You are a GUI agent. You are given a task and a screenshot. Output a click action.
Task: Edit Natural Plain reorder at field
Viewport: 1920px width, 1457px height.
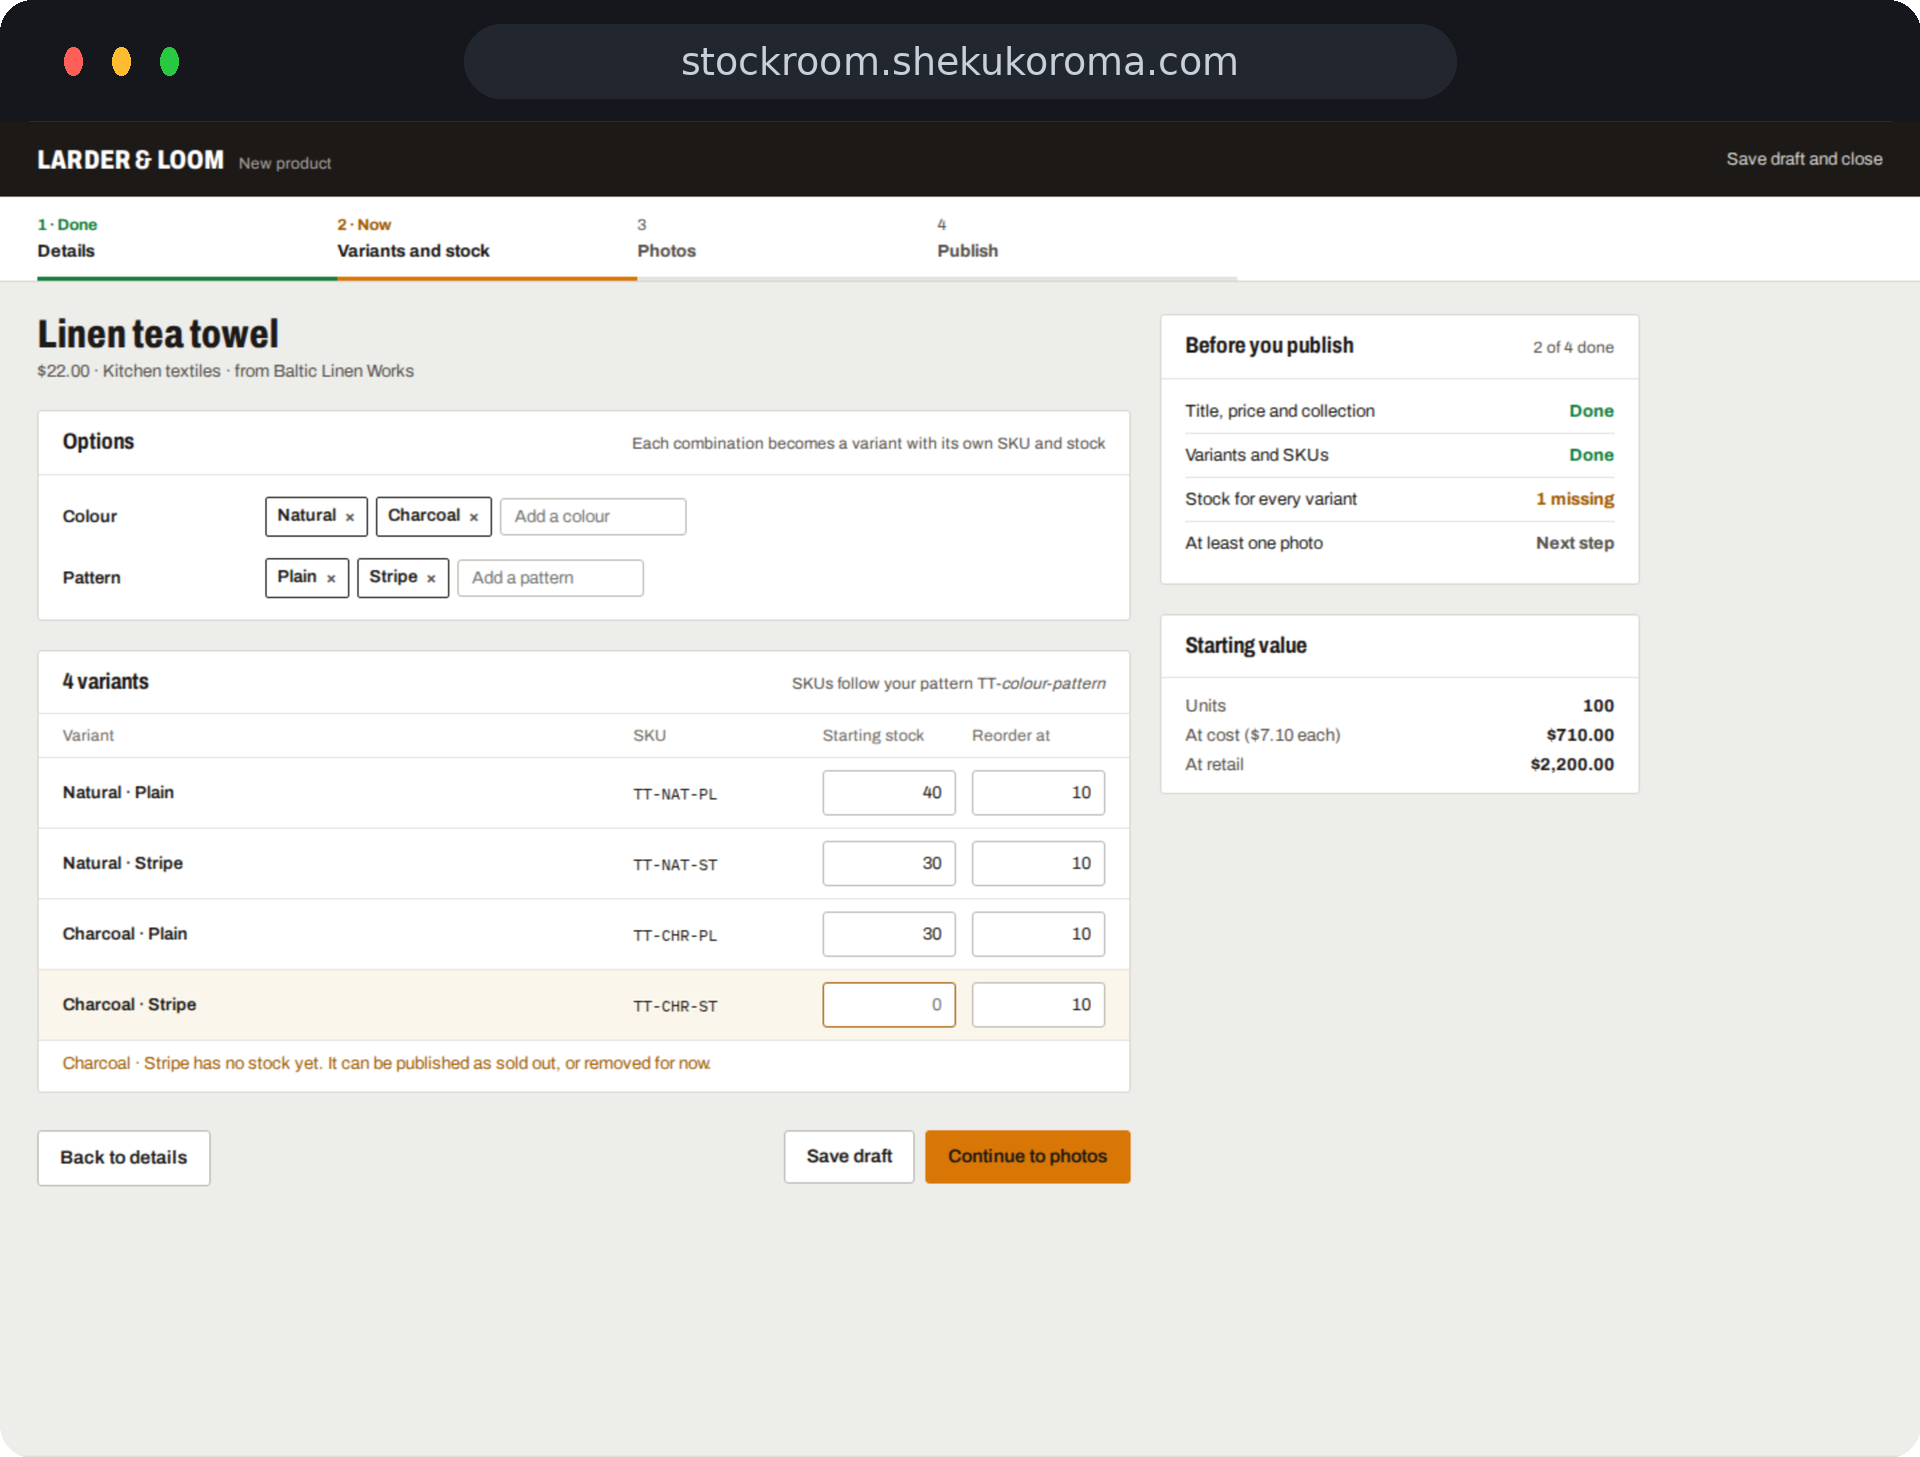[1038, 793]
